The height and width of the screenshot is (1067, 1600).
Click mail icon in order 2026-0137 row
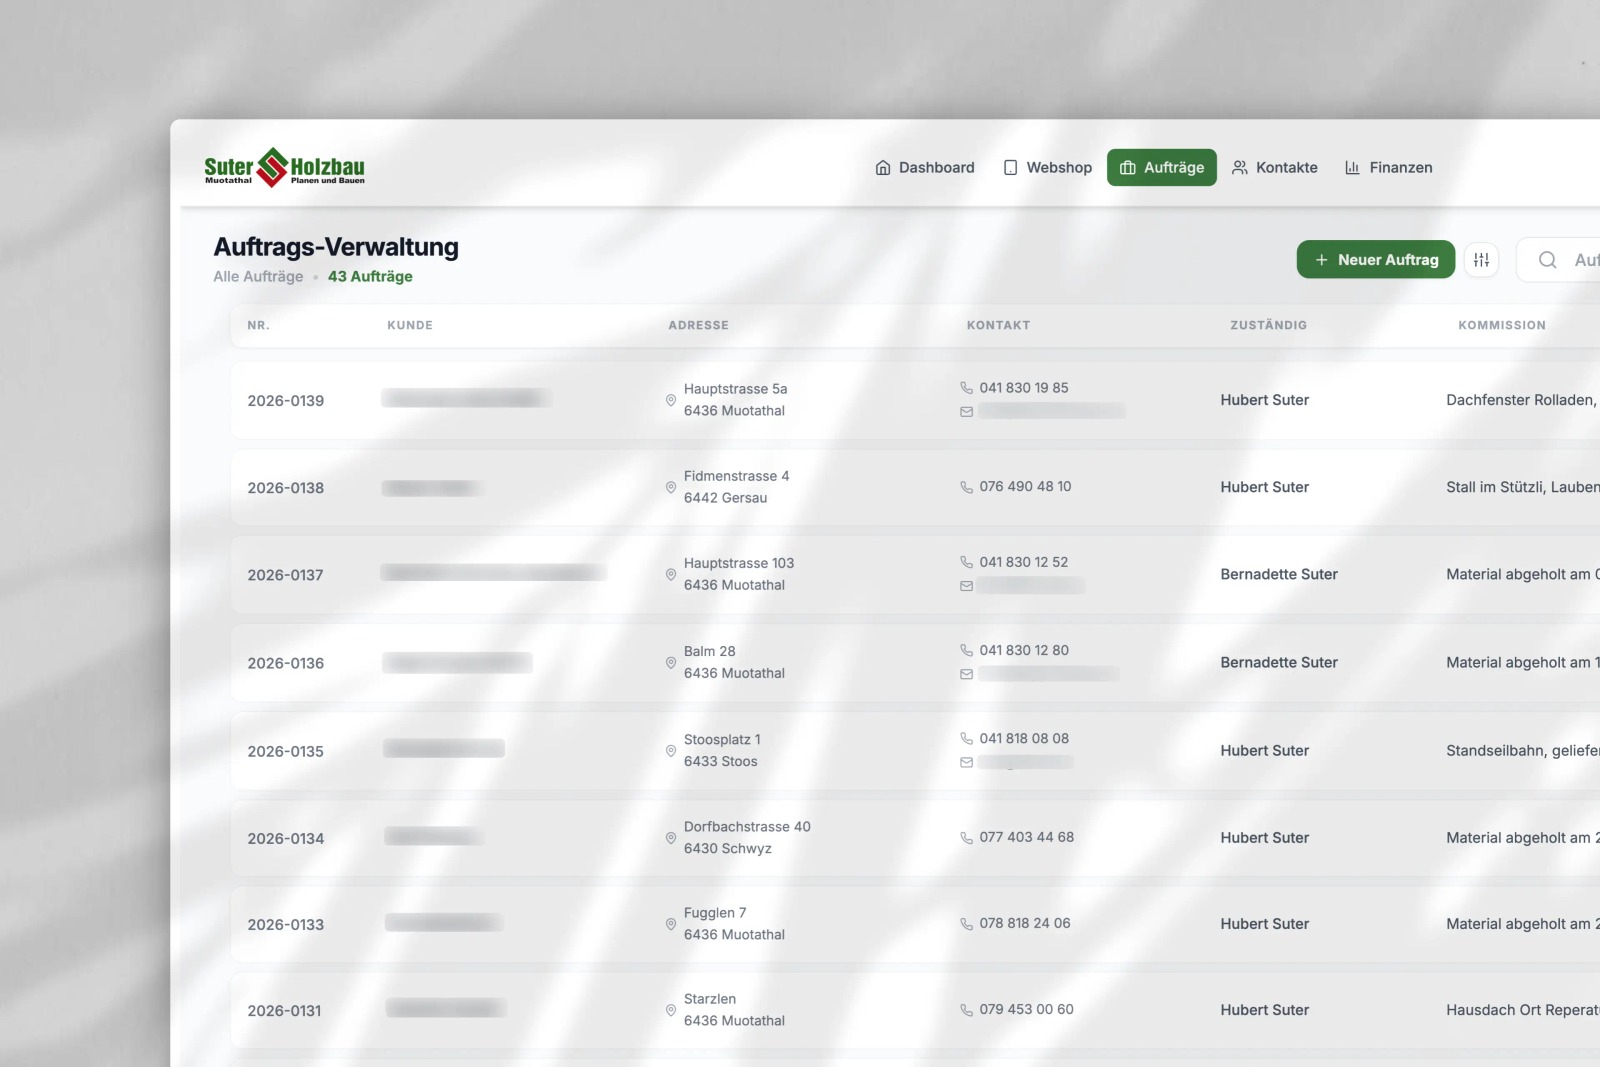click(966, 586)
